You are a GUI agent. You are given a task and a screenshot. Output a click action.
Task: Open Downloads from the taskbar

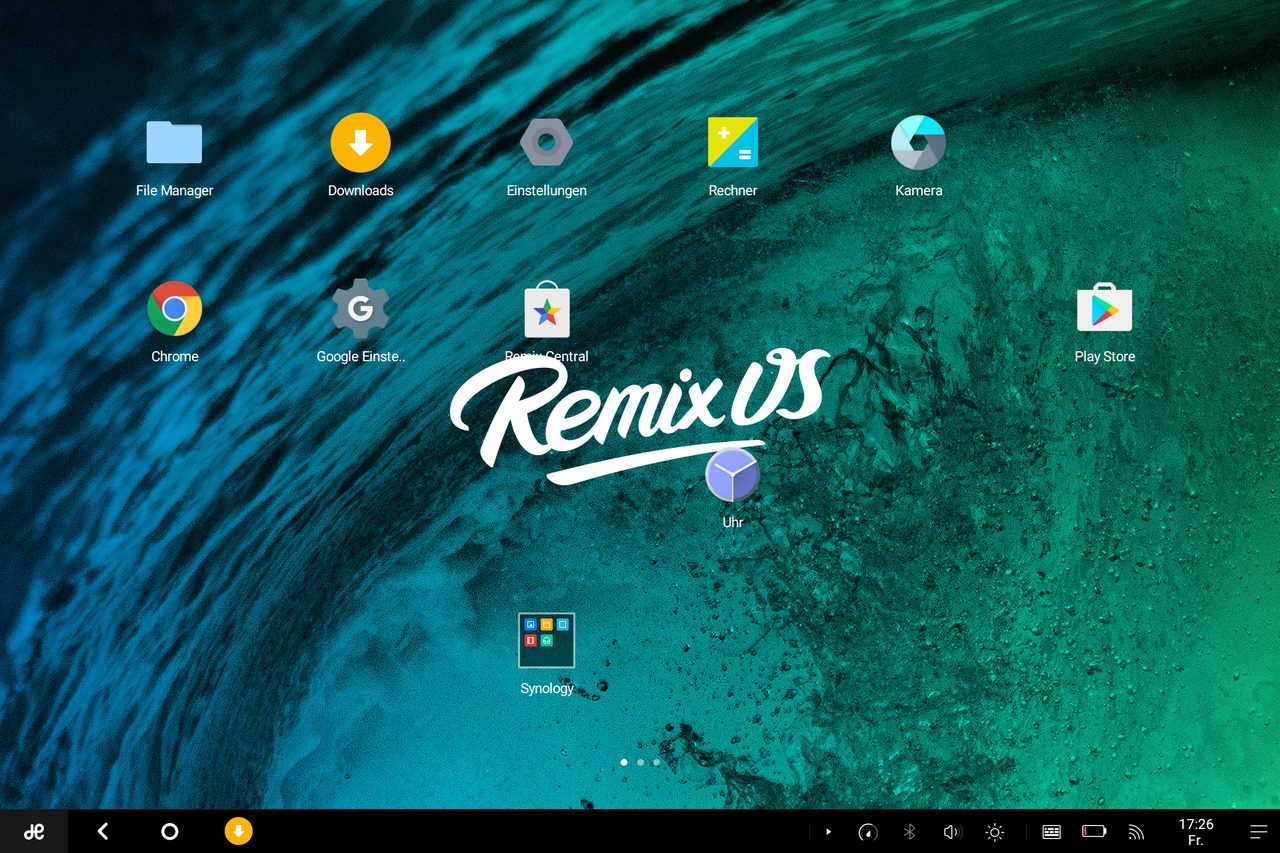238,831
